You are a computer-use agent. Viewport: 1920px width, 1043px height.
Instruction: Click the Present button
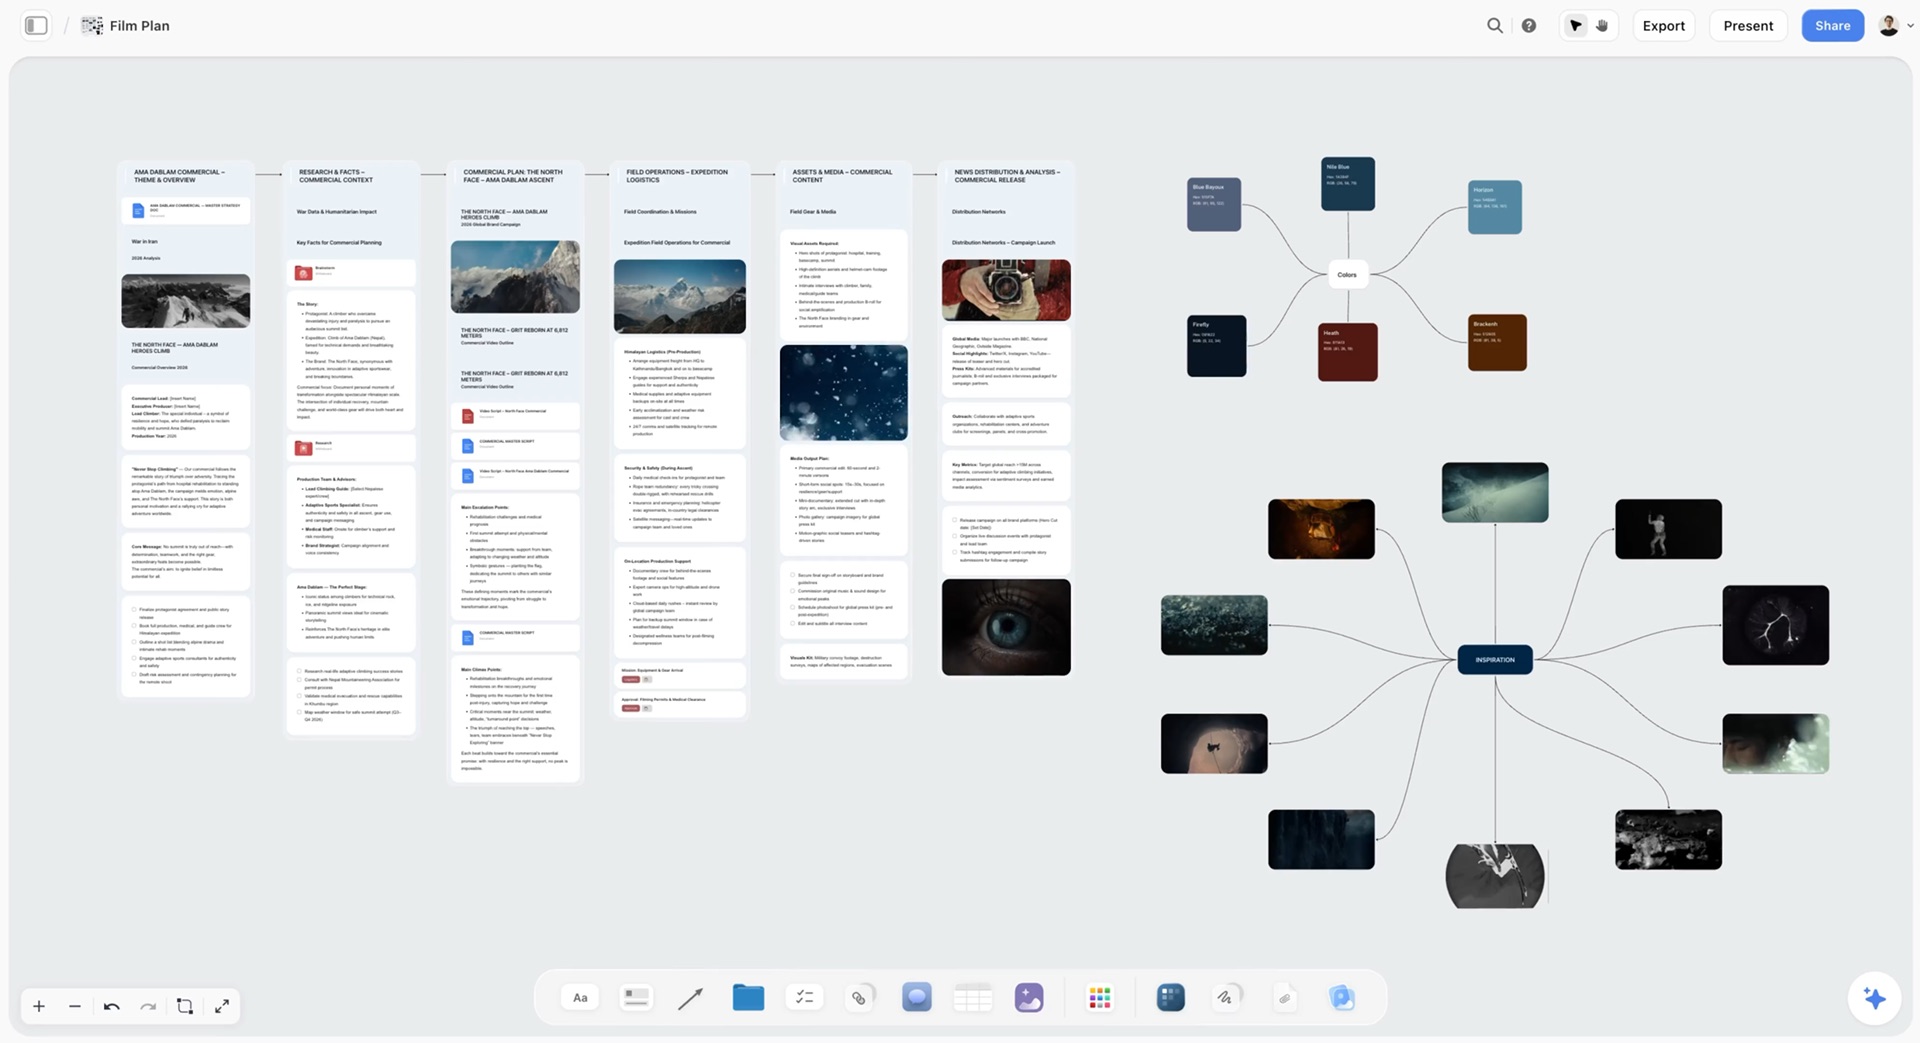pyautogui.click(x=1748, y=26)
